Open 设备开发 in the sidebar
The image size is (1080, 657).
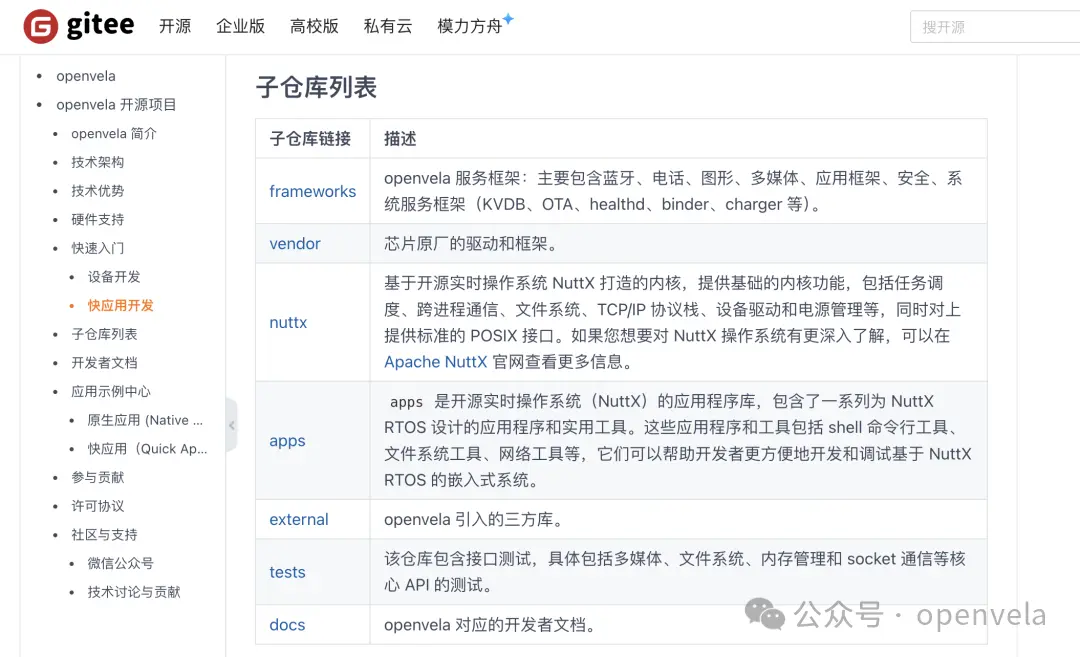click(114, 277)
